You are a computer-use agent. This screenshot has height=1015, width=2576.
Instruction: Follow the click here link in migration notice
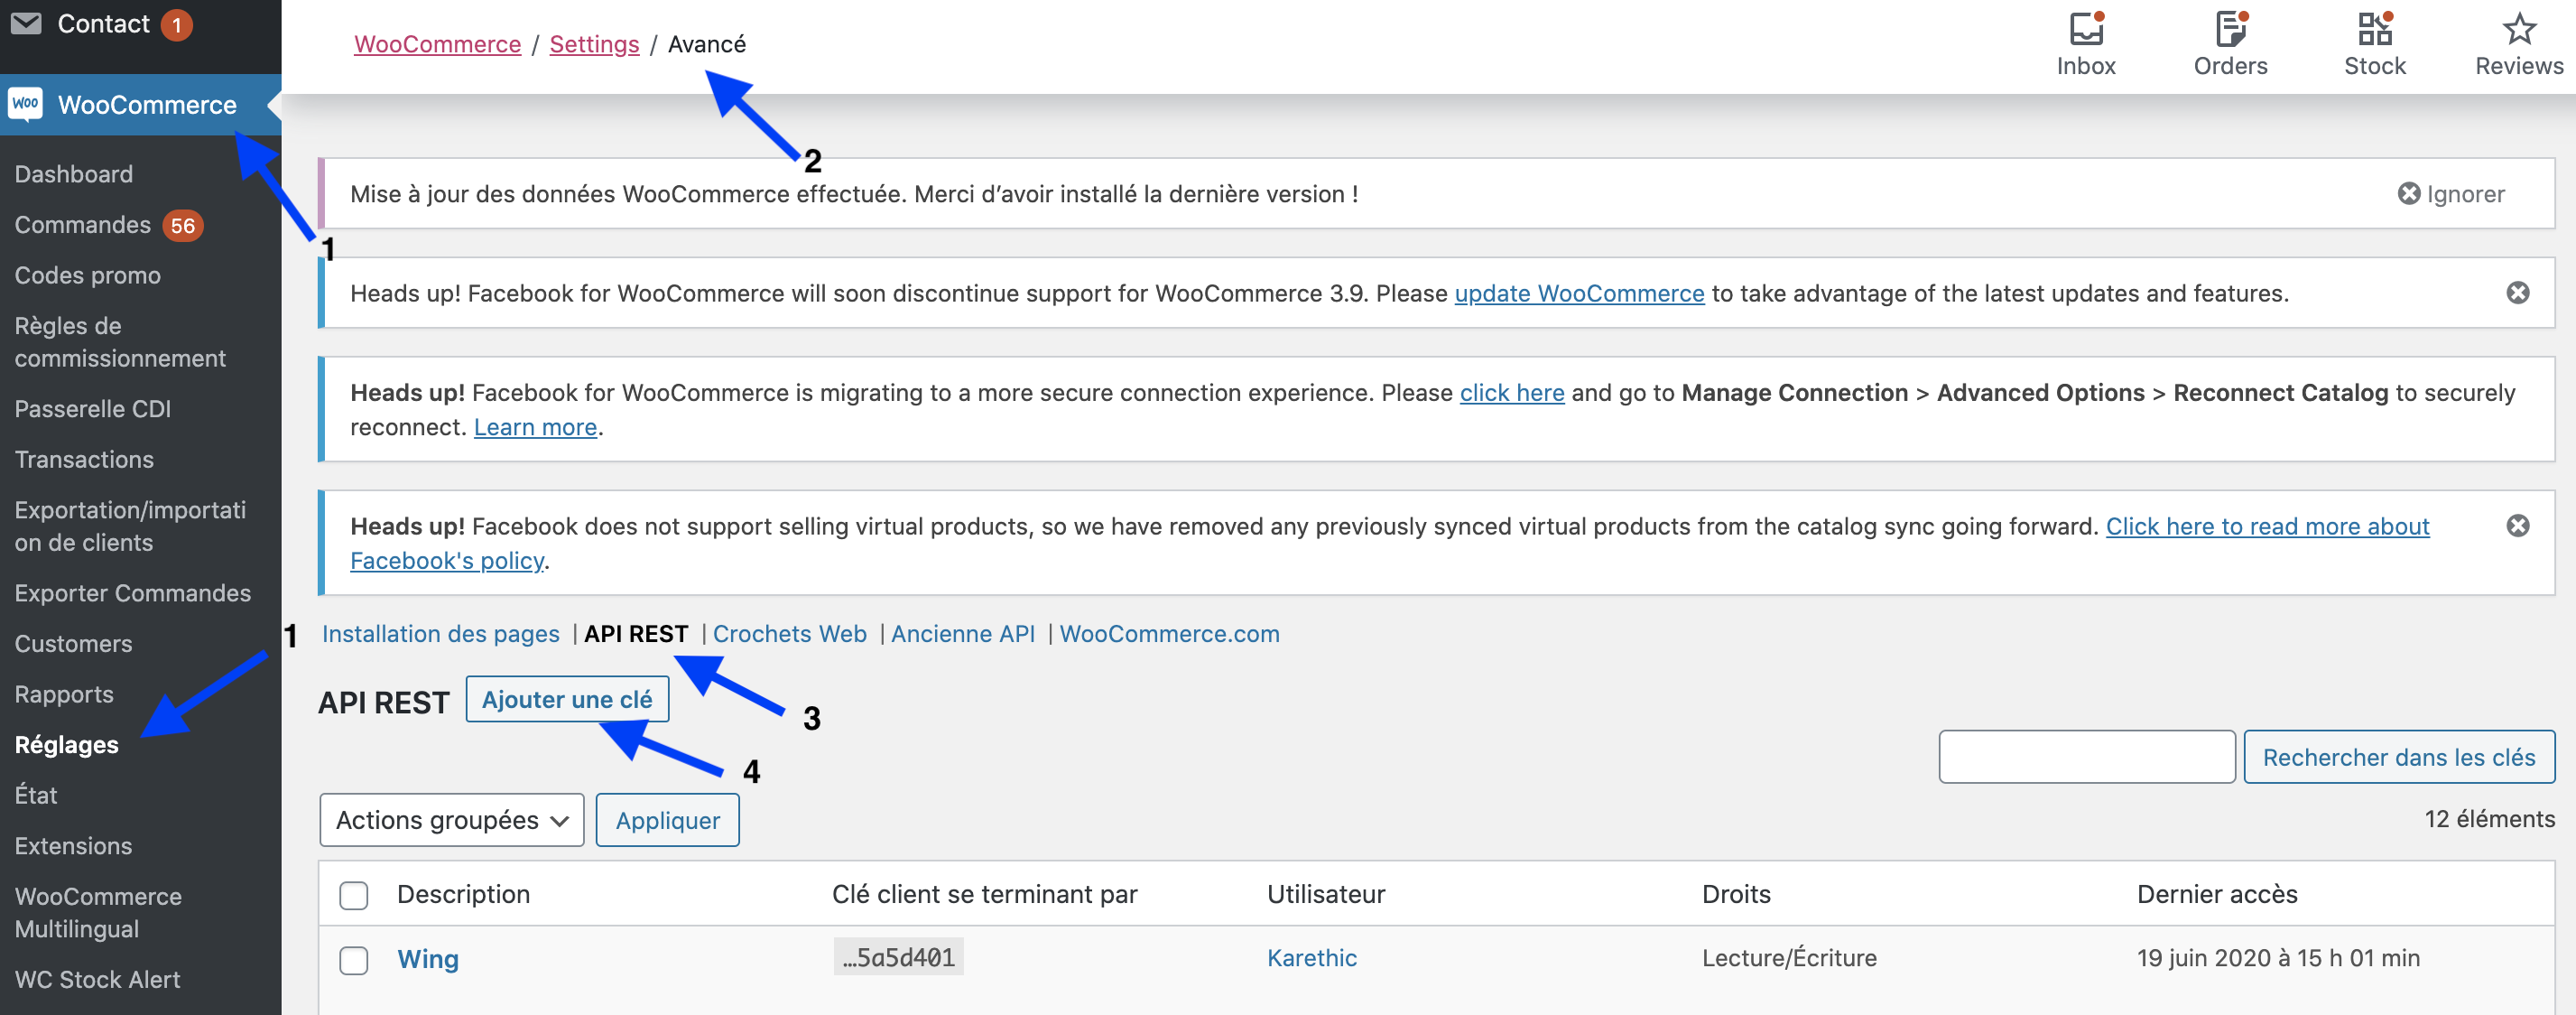click(1512, 392)
